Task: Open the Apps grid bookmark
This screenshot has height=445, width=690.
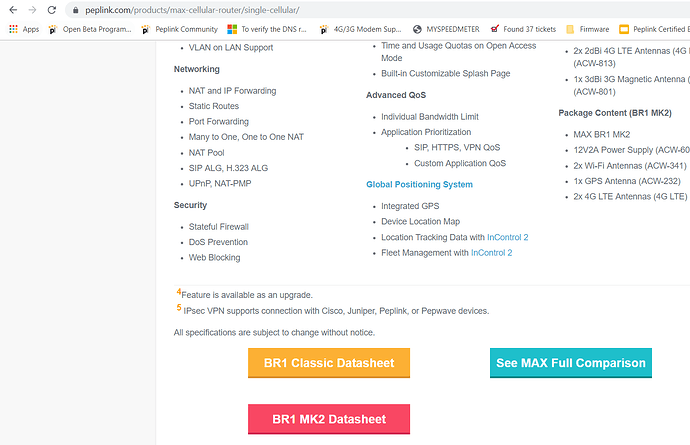Action: [x=24, y=29]
